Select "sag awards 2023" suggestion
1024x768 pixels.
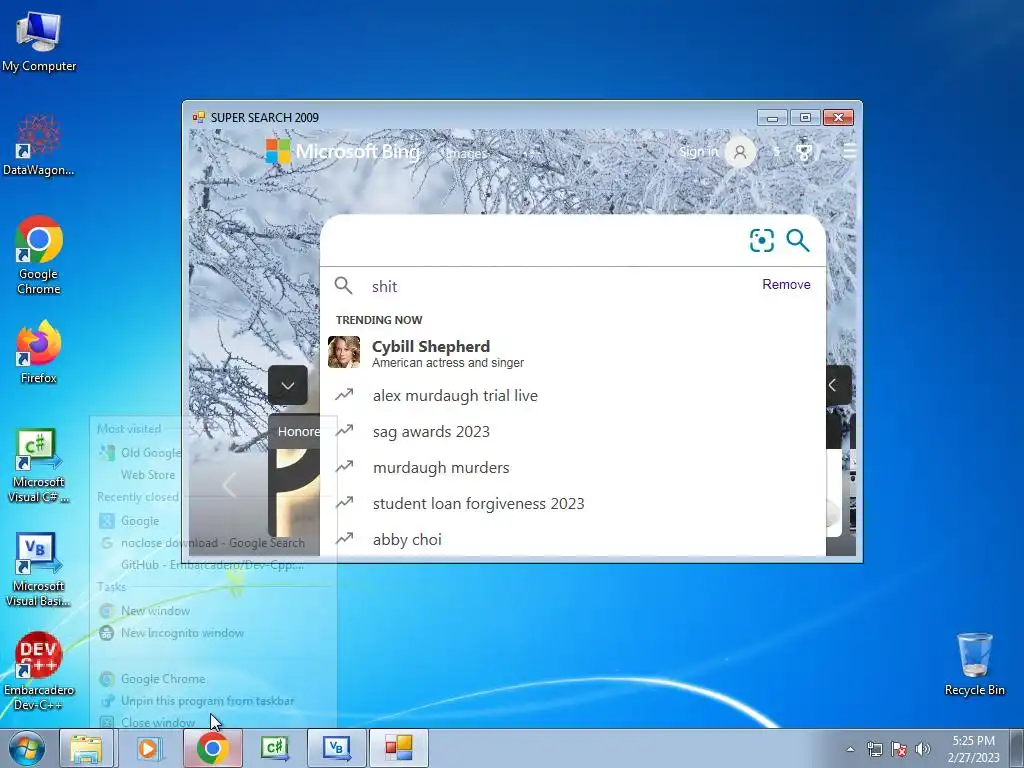pos(573,432)
